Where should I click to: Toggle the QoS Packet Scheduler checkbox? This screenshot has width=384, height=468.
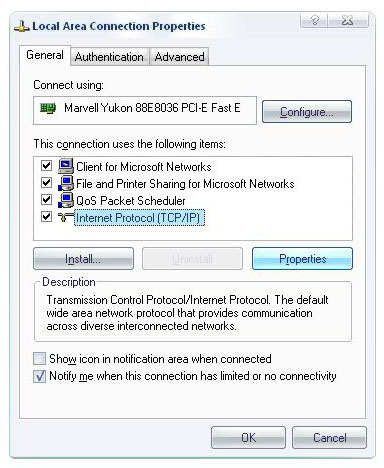[x=46, y=200]
